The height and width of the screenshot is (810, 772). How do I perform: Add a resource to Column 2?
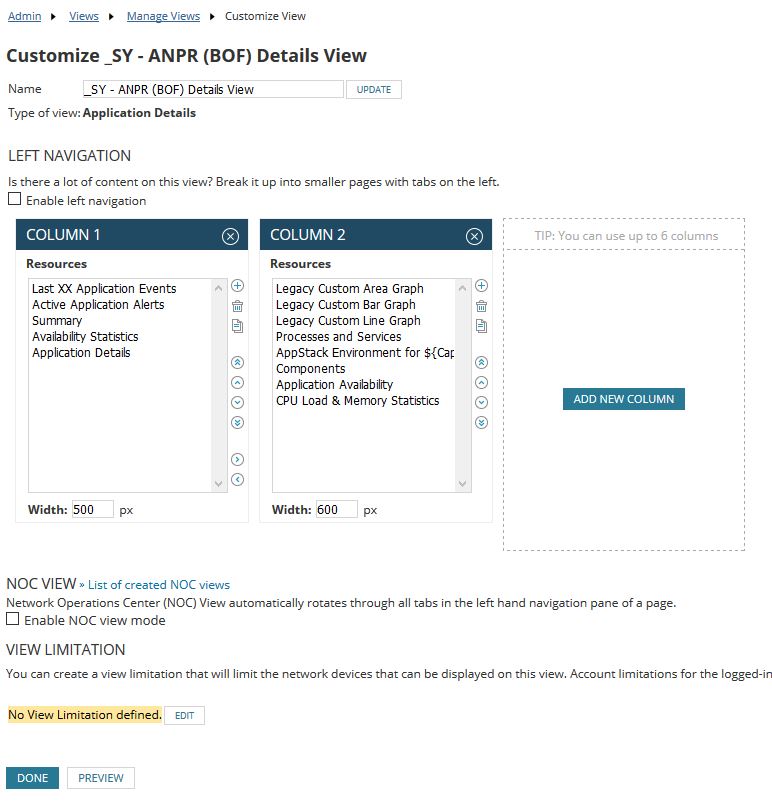click(x=481, y=286)
